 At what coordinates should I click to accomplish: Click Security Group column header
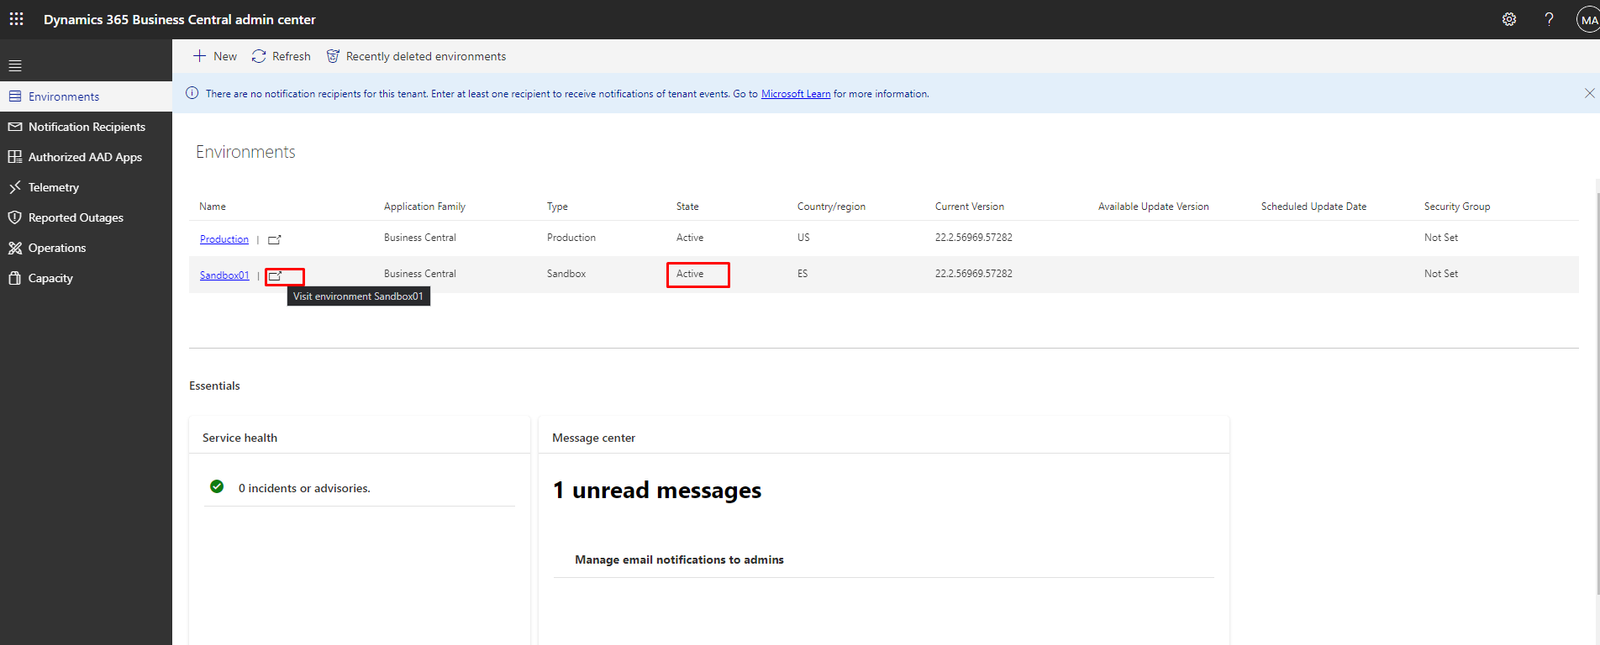point(1457,206)
